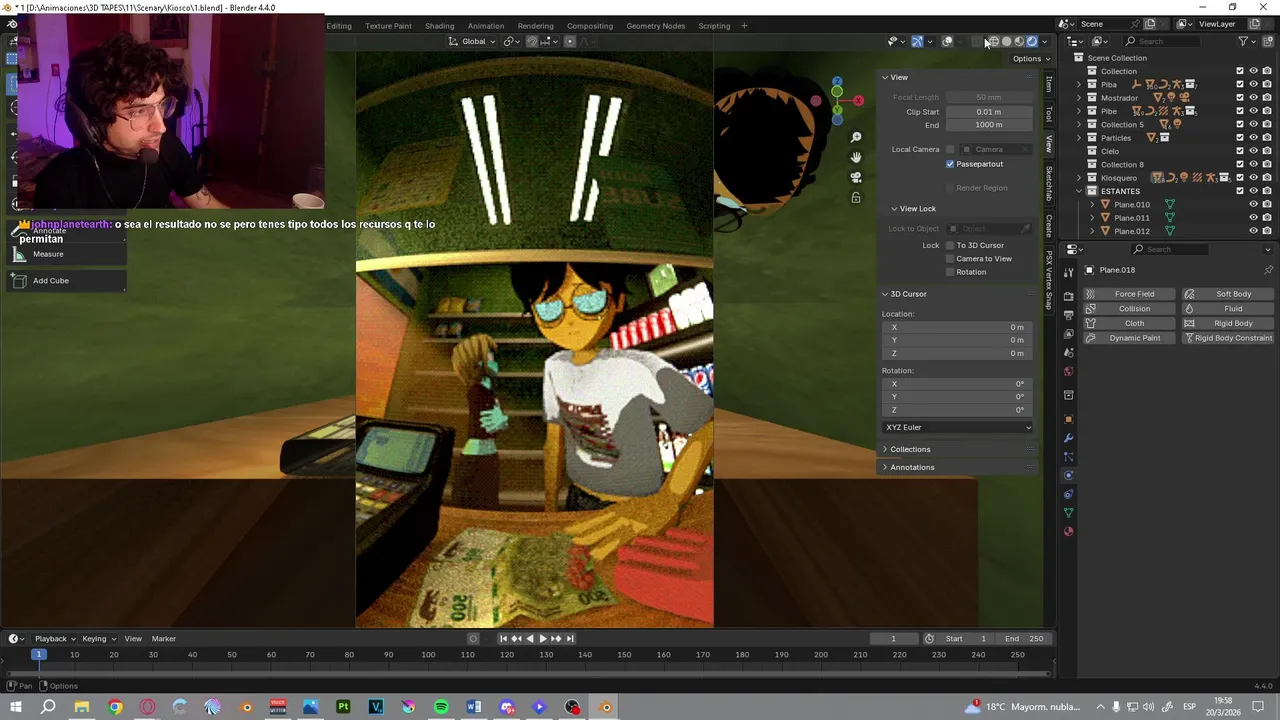Switch to material preview shading
Viewport: 1280px width, 720px height.
pyautogui.click(x=1019, y=41)
